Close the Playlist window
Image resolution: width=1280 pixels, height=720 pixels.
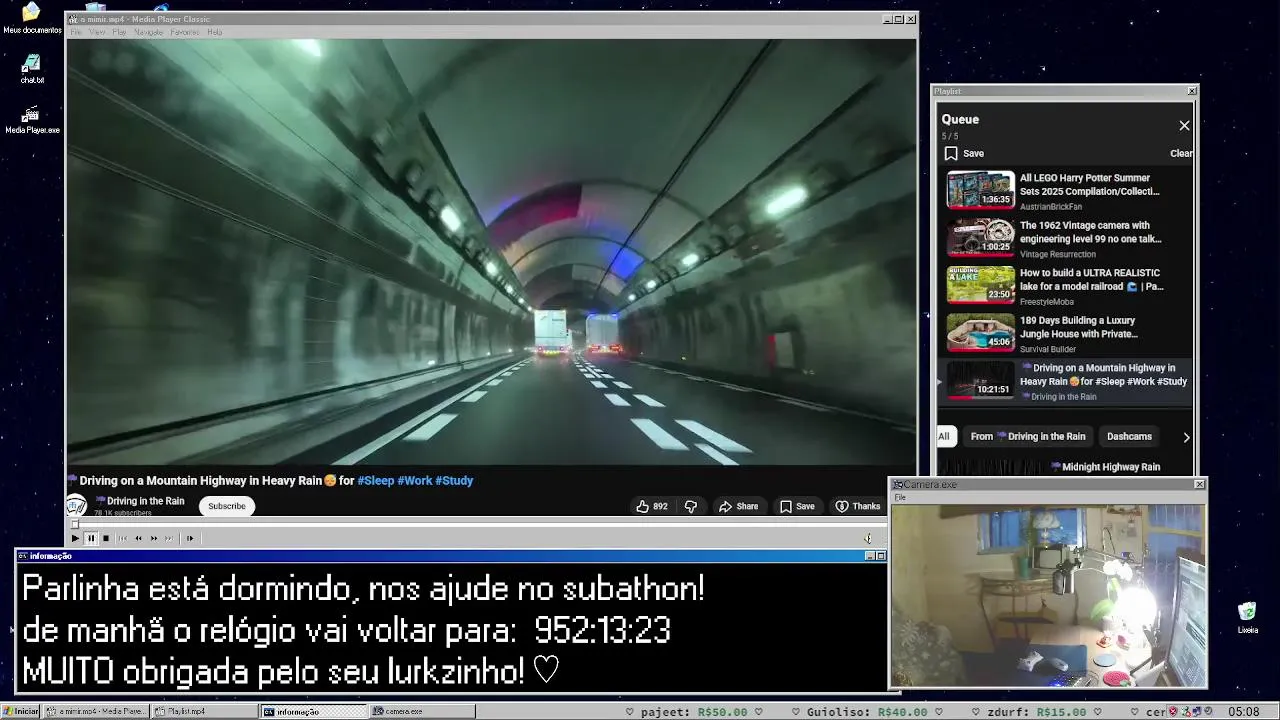coord(1191,91)
